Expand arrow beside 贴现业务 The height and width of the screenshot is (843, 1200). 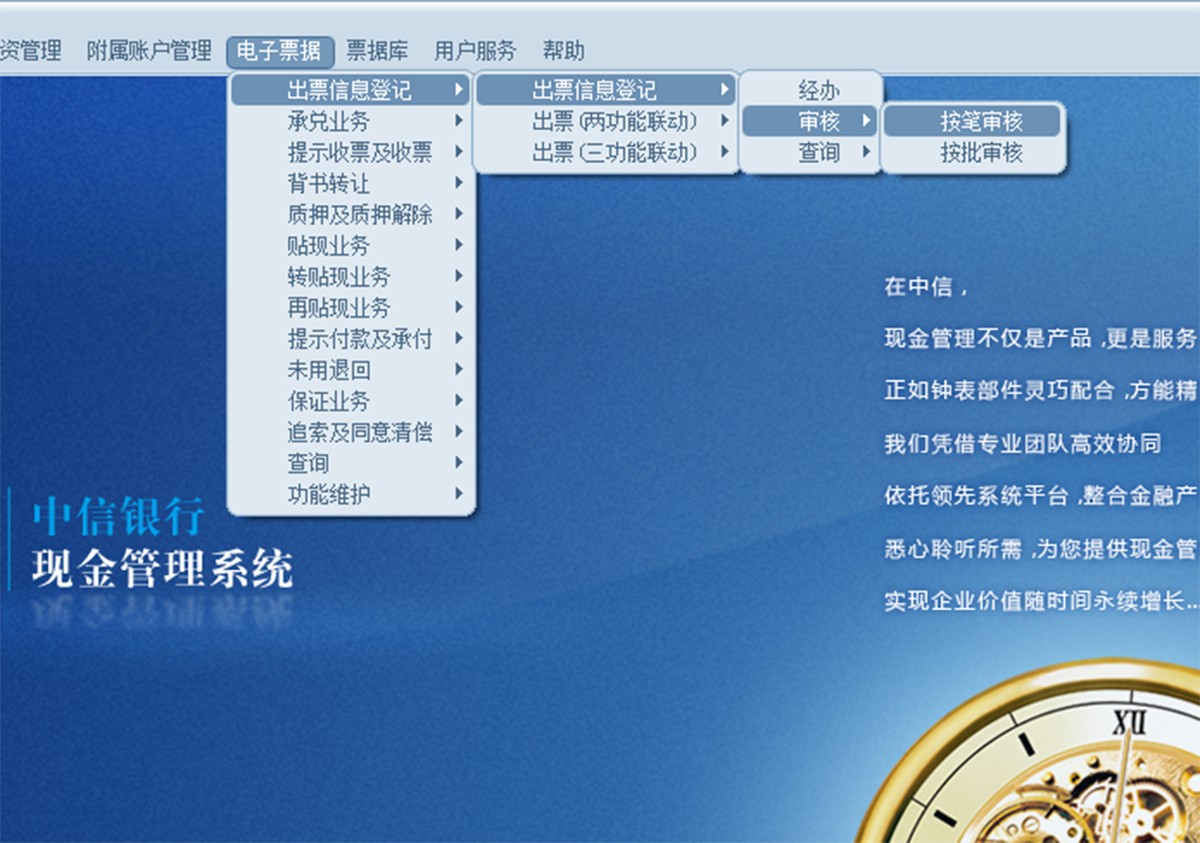[458, 245]
